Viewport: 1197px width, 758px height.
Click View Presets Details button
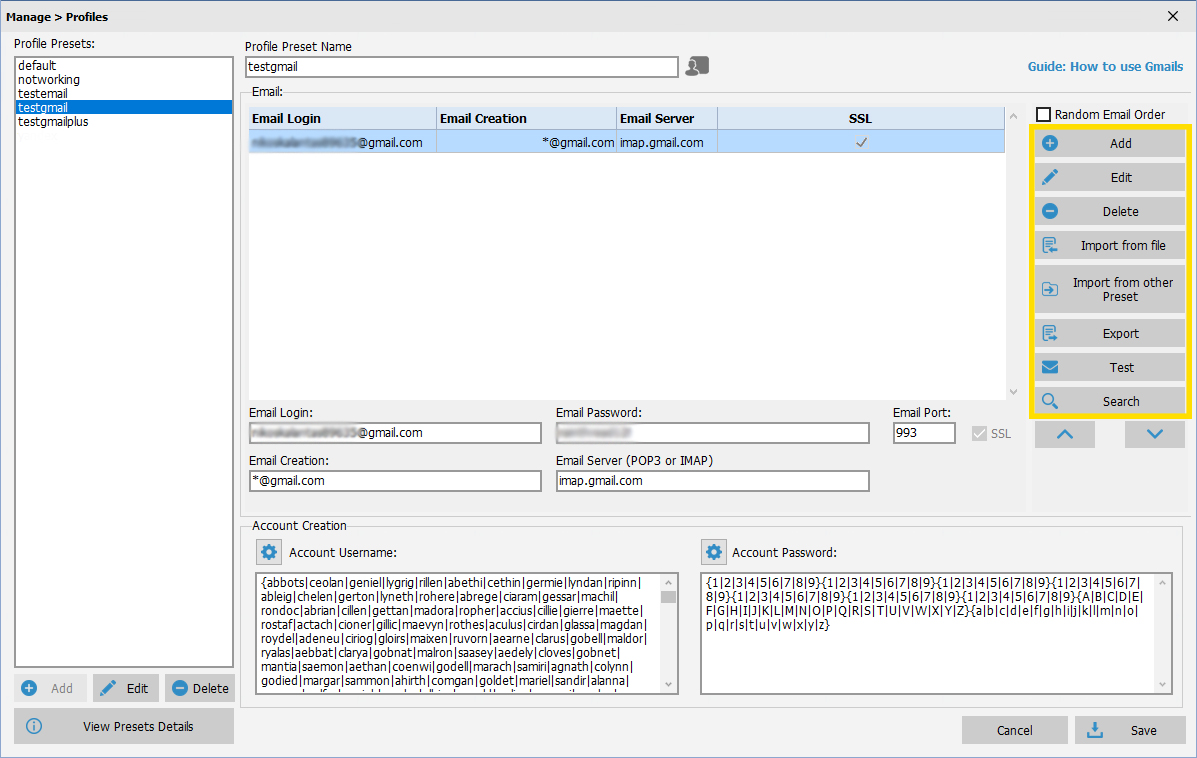click(x=124, y=726)
